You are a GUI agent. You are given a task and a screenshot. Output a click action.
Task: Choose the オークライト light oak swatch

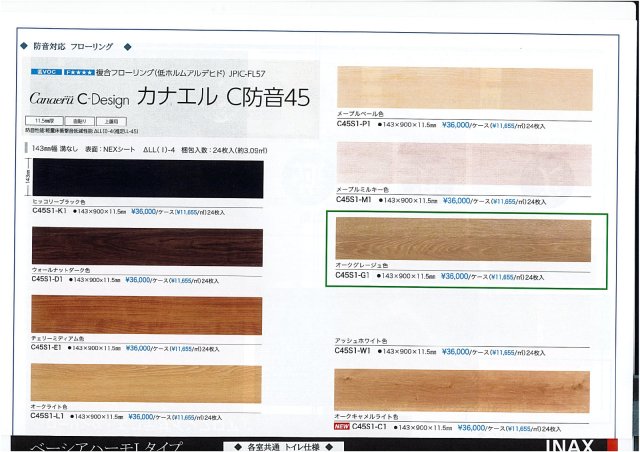146,383
